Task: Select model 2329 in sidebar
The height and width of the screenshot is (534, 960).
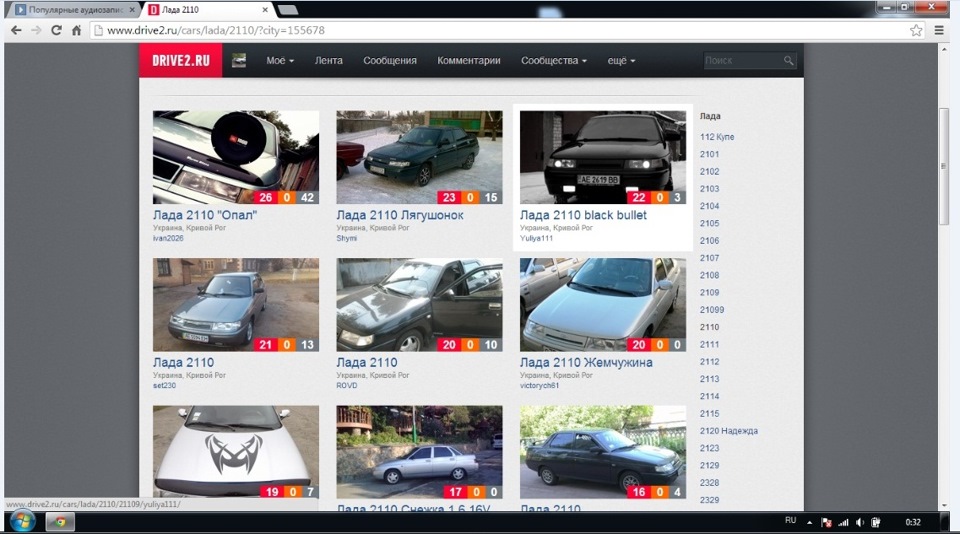Action: tap(710, 500)
